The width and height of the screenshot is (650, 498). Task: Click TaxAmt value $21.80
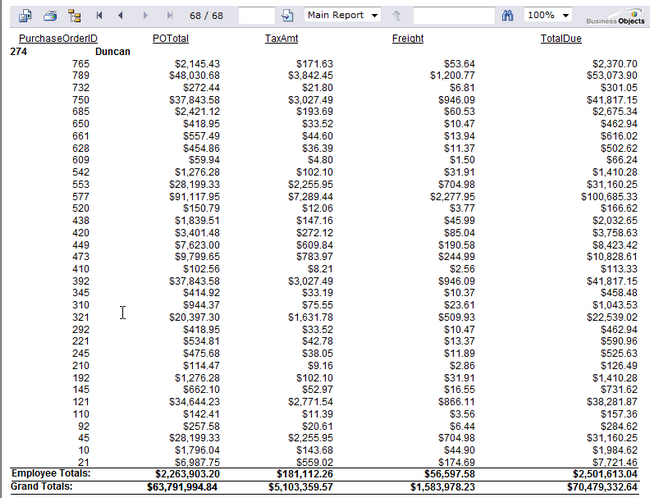tap(317, 88)
